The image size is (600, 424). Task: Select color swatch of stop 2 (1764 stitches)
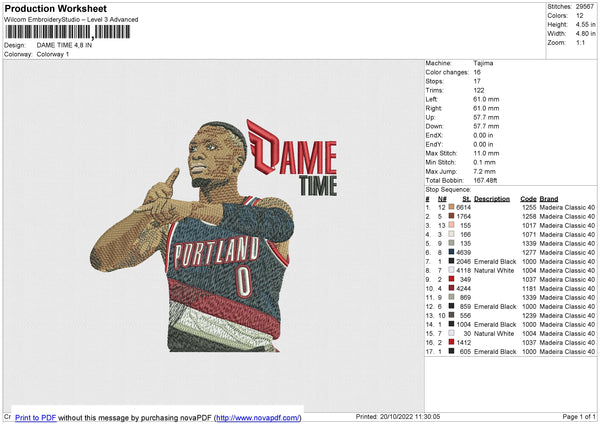click(451, 216)
